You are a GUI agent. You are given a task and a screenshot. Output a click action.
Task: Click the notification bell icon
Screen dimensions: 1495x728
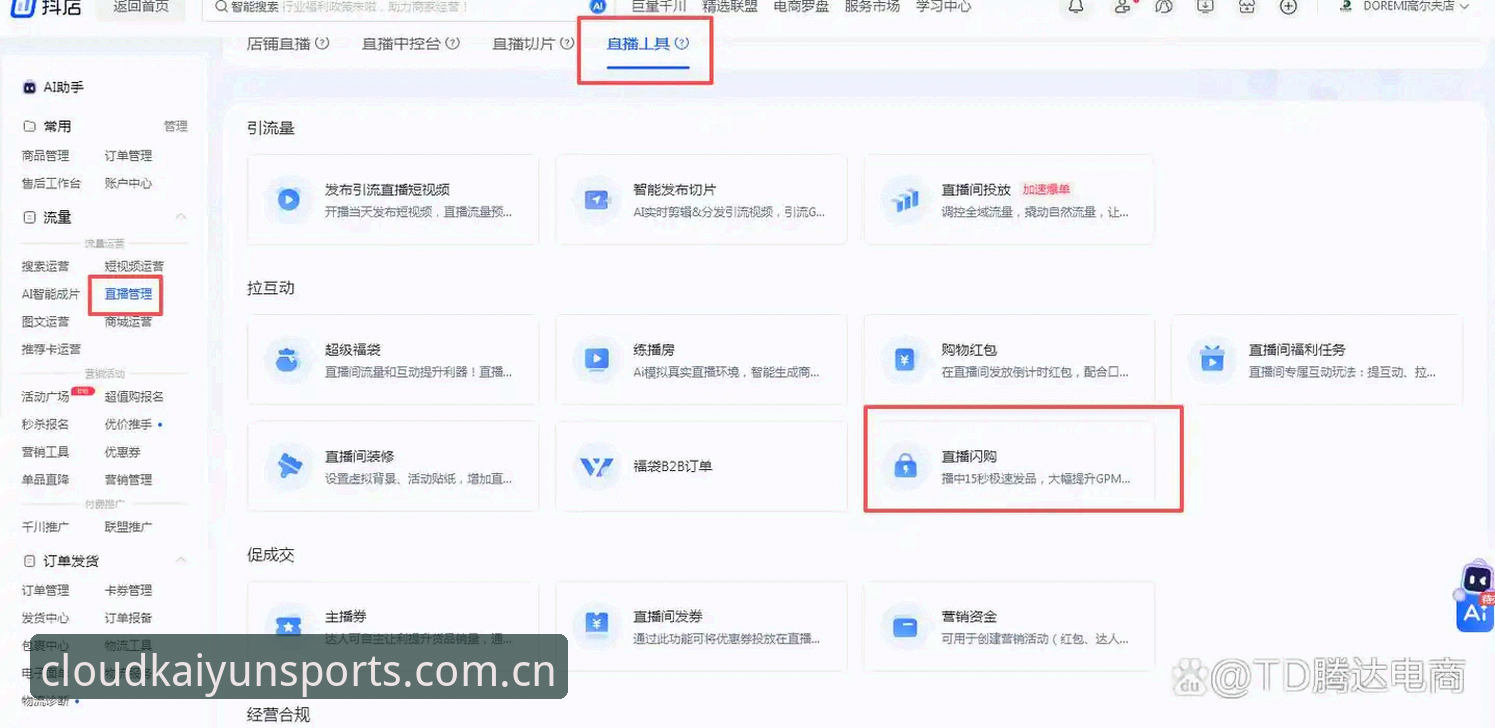point(1076,6)
